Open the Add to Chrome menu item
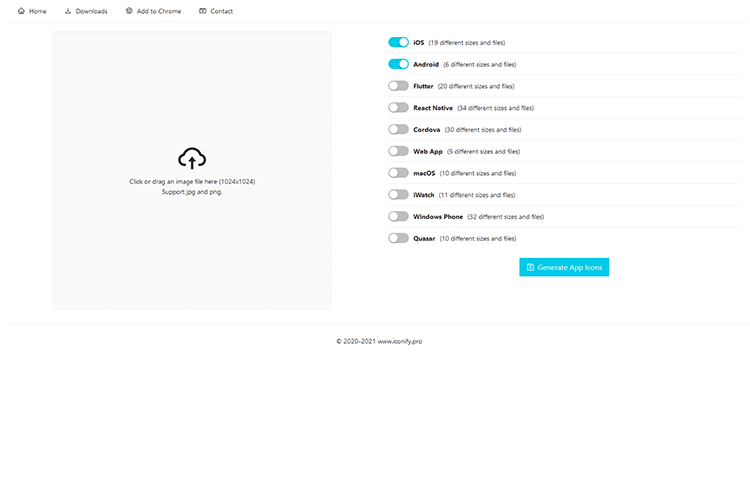750x500 pixels. point(159,11)
